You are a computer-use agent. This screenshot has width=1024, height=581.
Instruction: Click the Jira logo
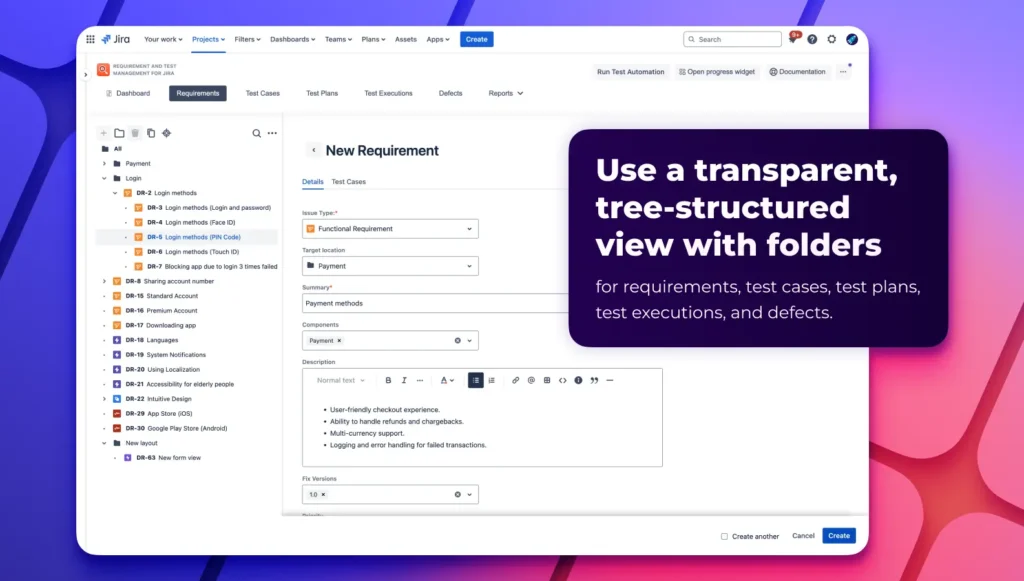pos(116,39)
